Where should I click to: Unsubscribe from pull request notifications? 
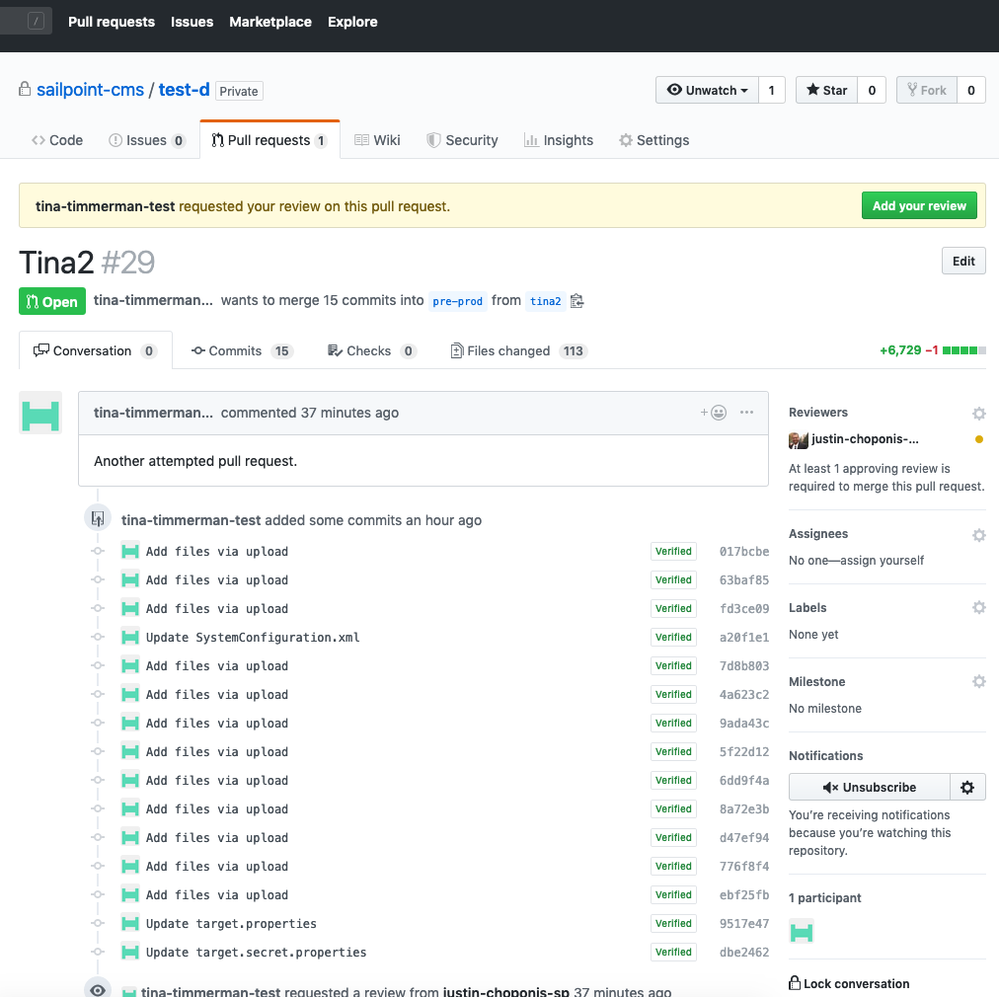point(868,787)
